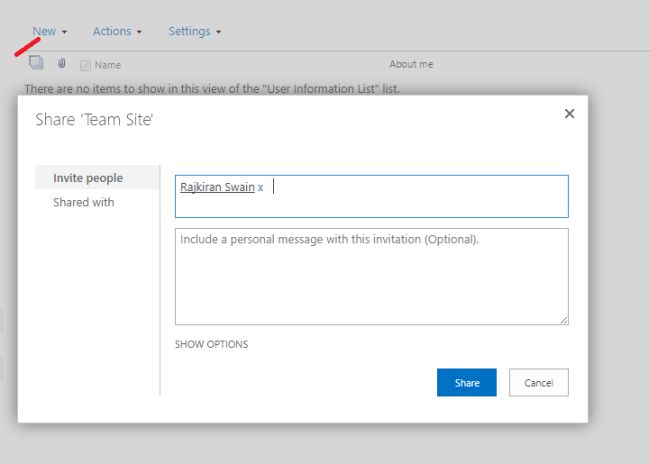Viewport: 650px width, 464px height.
Task: Focus the personal message text box
Action: click(371, 276)
